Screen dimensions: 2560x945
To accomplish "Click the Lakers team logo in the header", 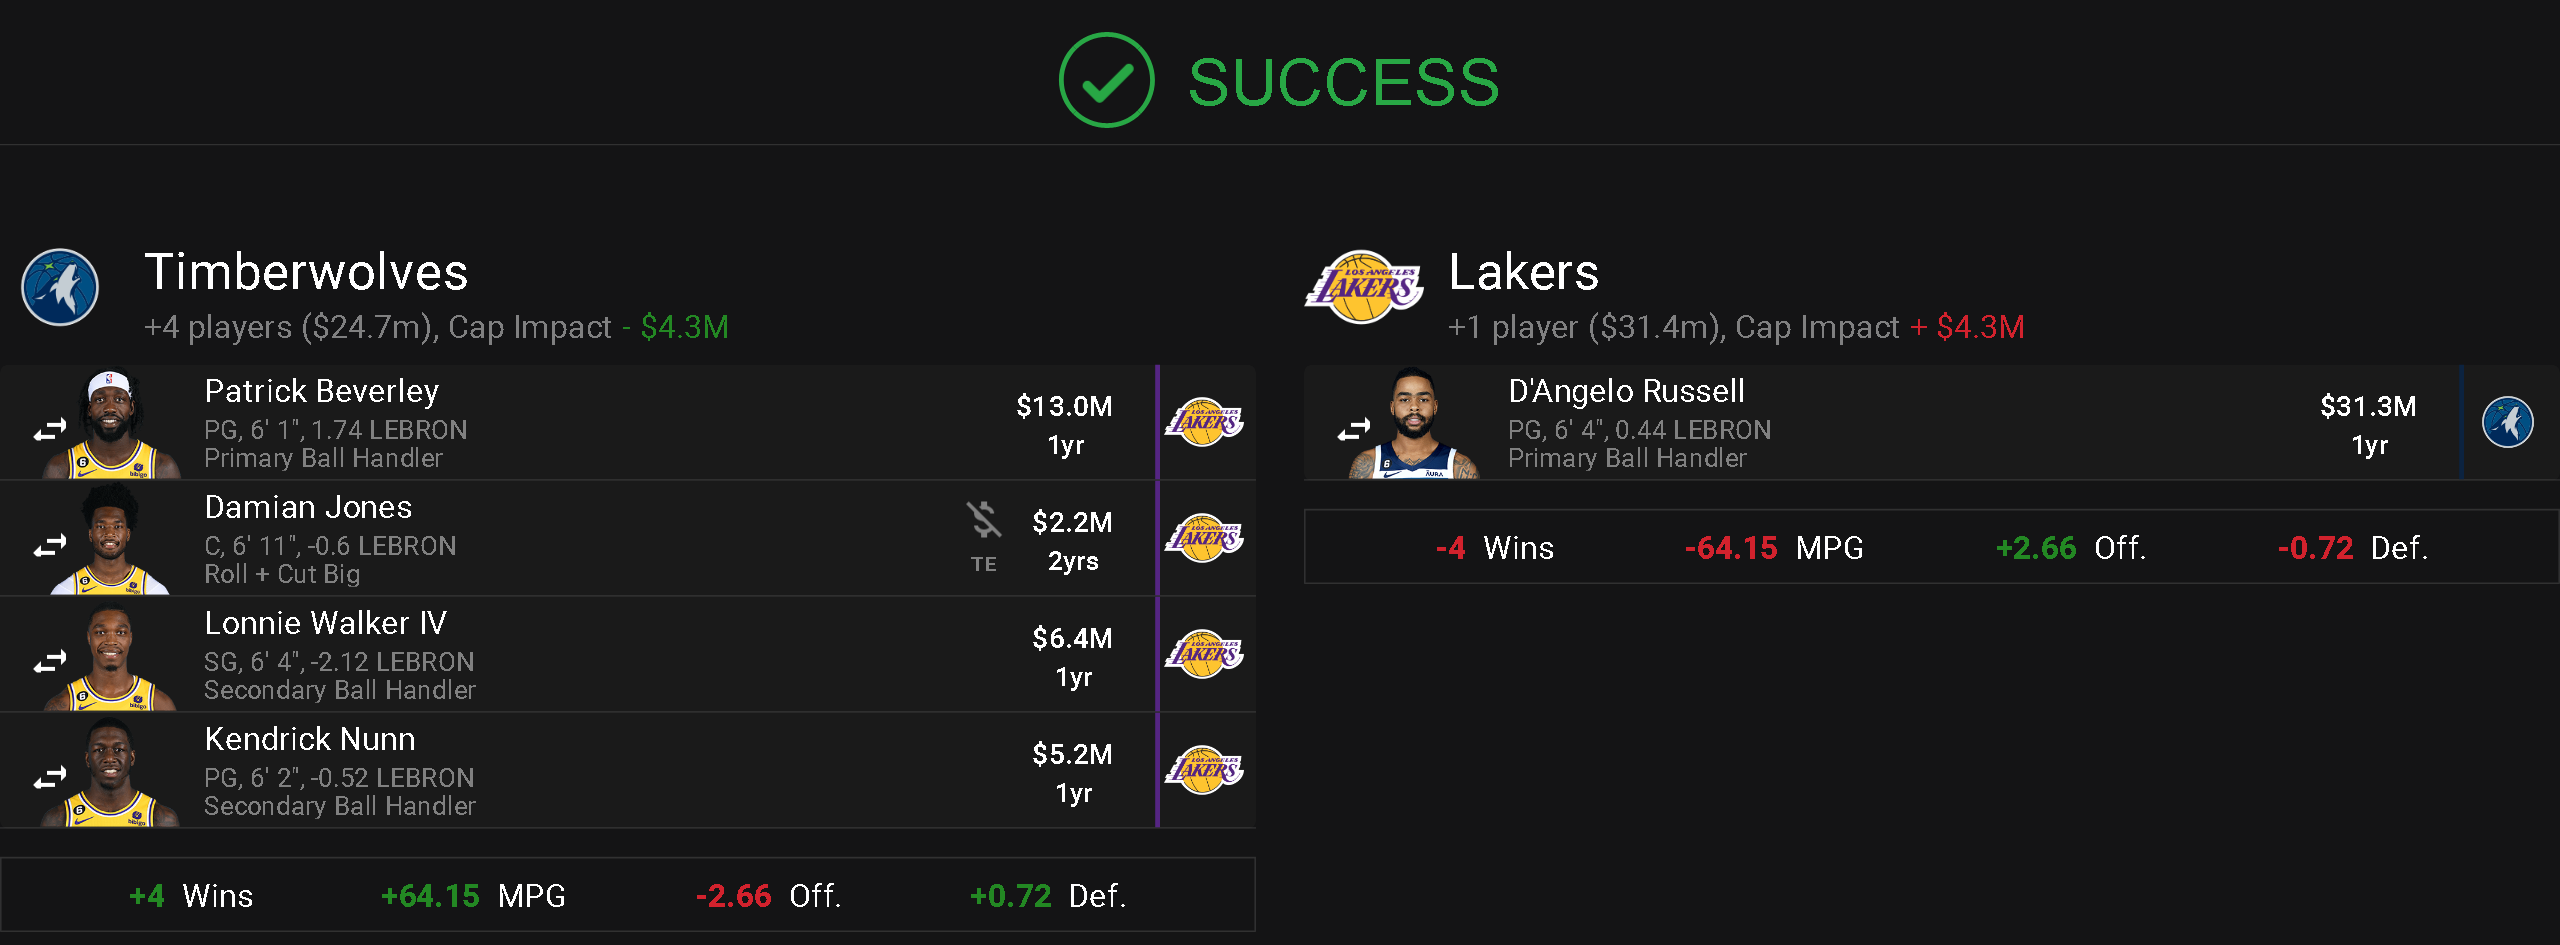I will [x=1364, y=287].
